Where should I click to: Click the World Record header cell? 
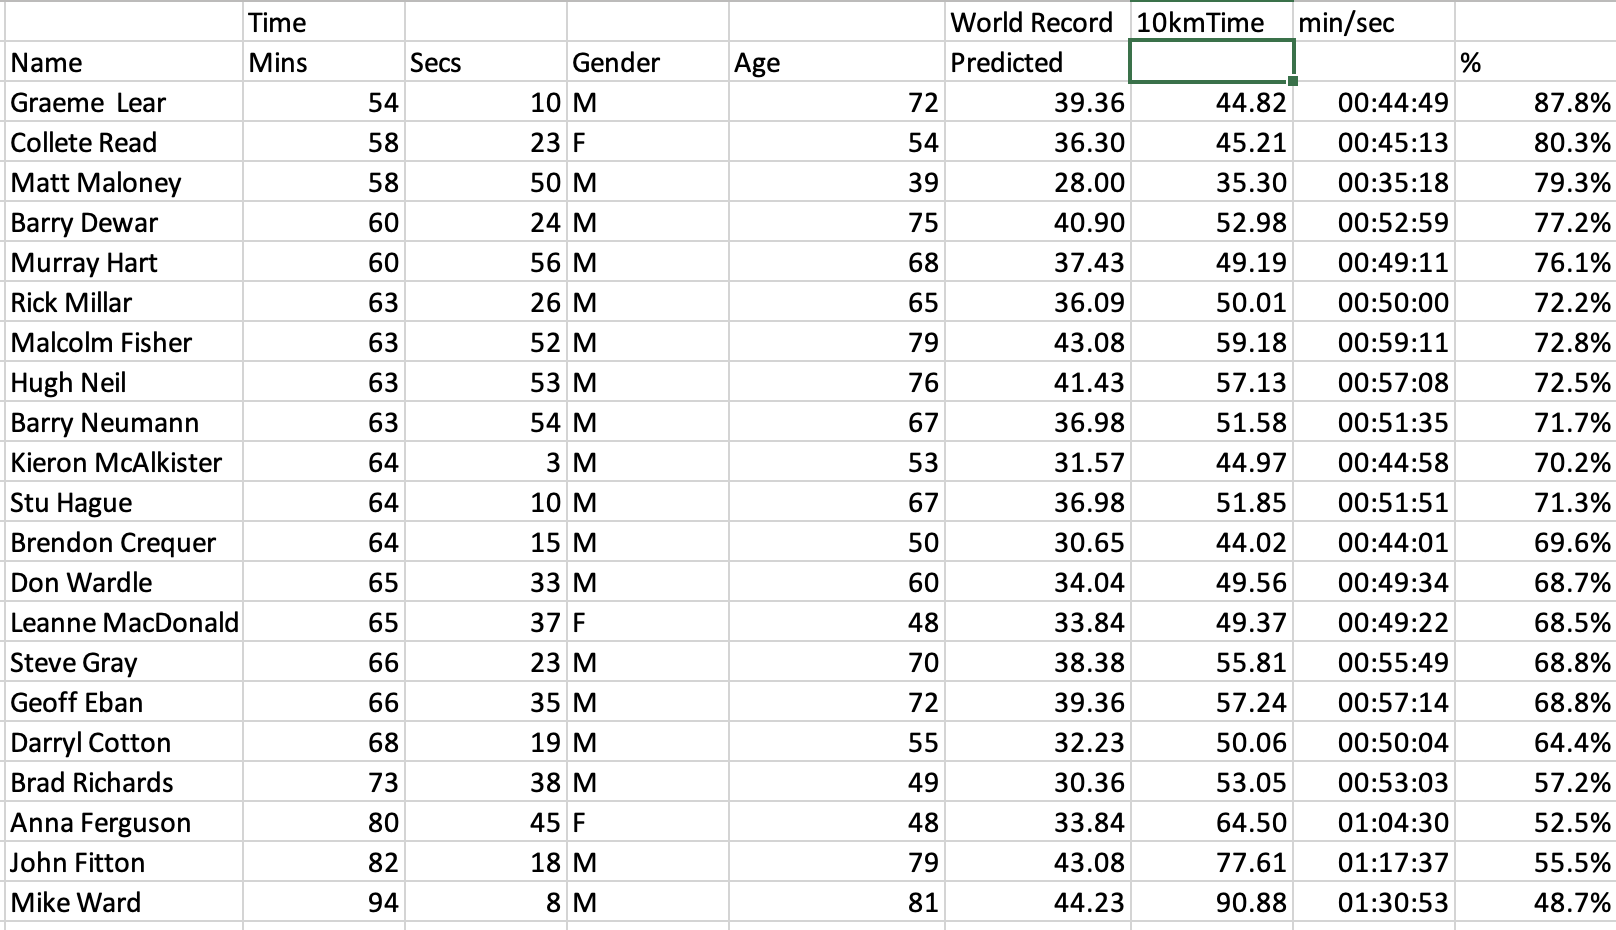tap(1037, 22)
